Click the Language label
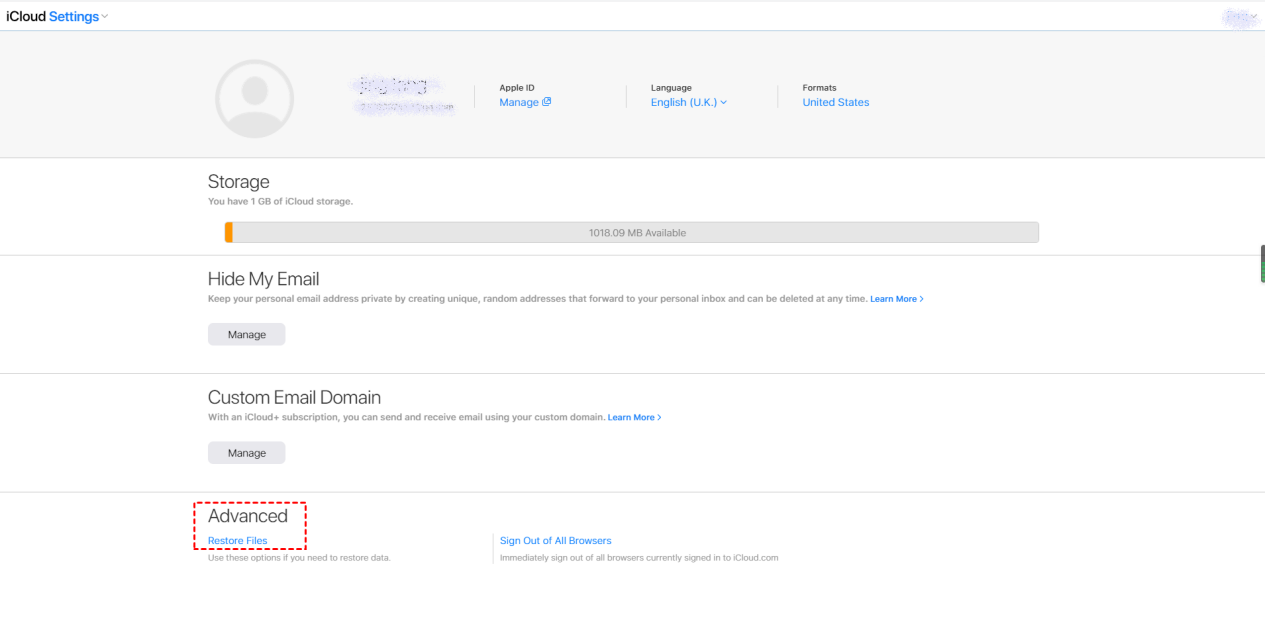The width and height of the screenshot is (1265, 642). 671,88
